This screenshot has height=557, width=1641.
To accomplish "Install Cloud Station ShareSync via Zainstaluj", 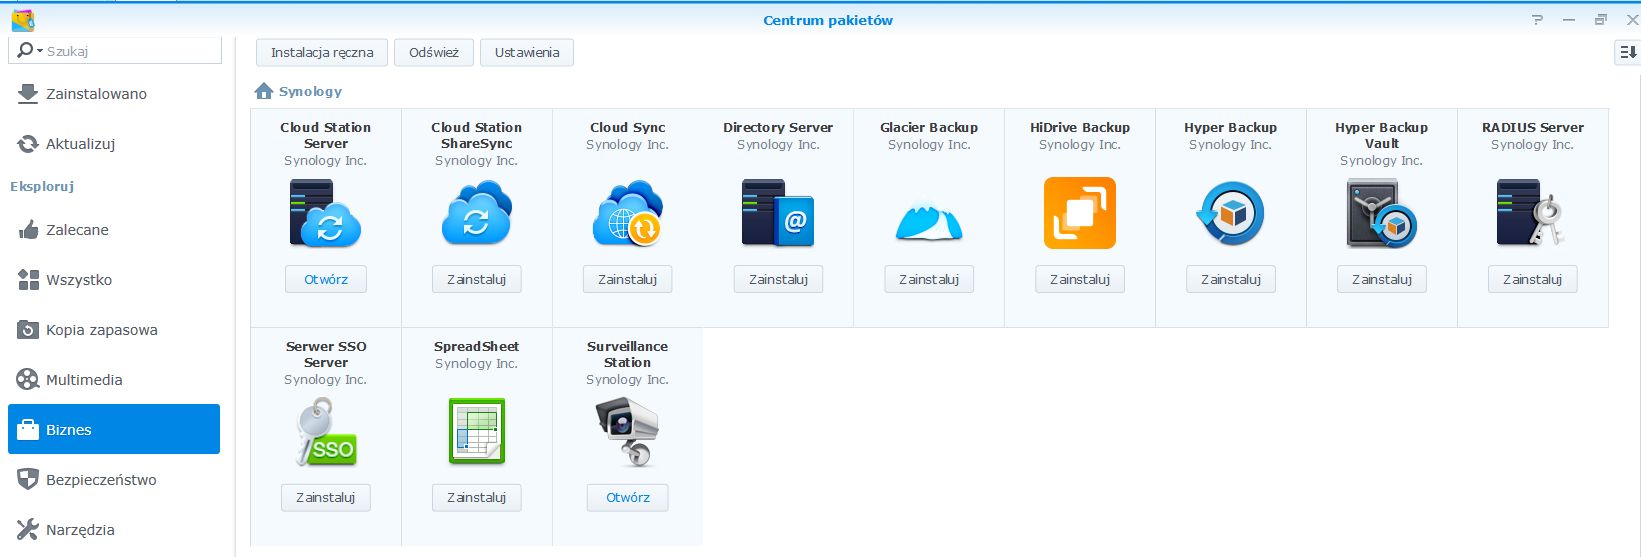I will [x=477, y=279].
